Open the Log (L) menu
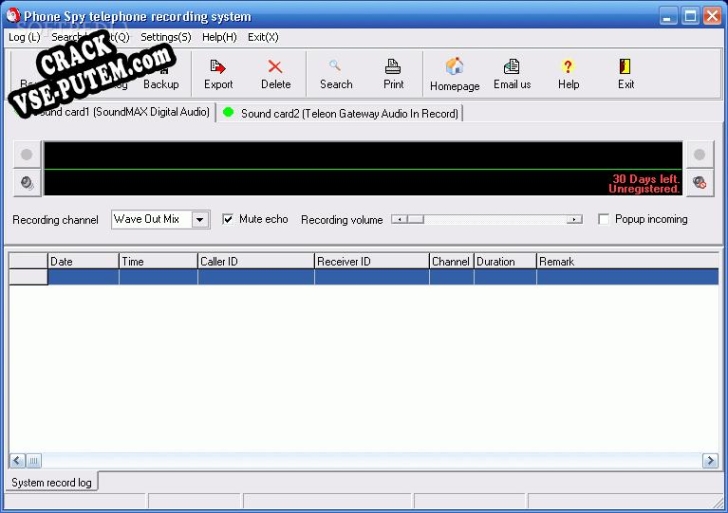 25,37
